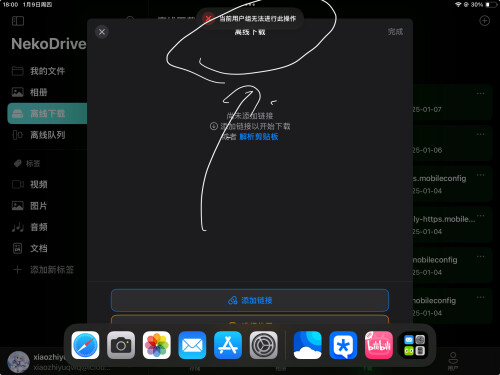Filter by 图片 tag
The image size is (500, 375).
(47, 206)
